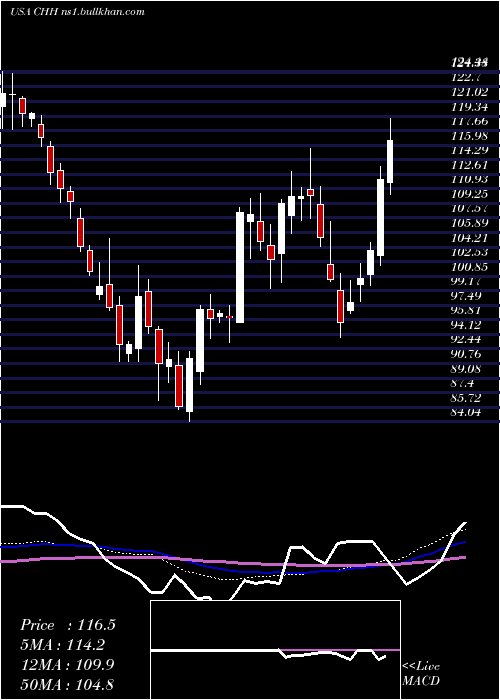The height and width of the screenshot is (700, 500).
Task: Select the 92.44 price axis label
Action: pyautogui.click(x=468, y=339)
